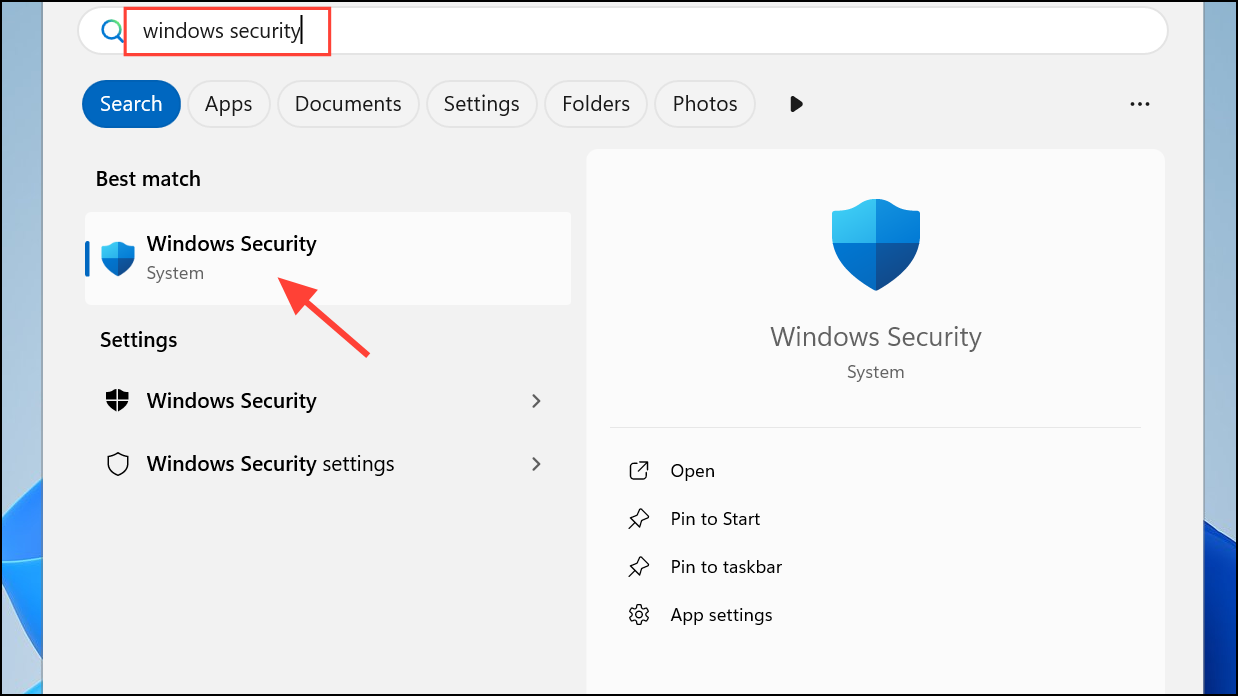Select the Settings filter tab

[x=481, y=103]
